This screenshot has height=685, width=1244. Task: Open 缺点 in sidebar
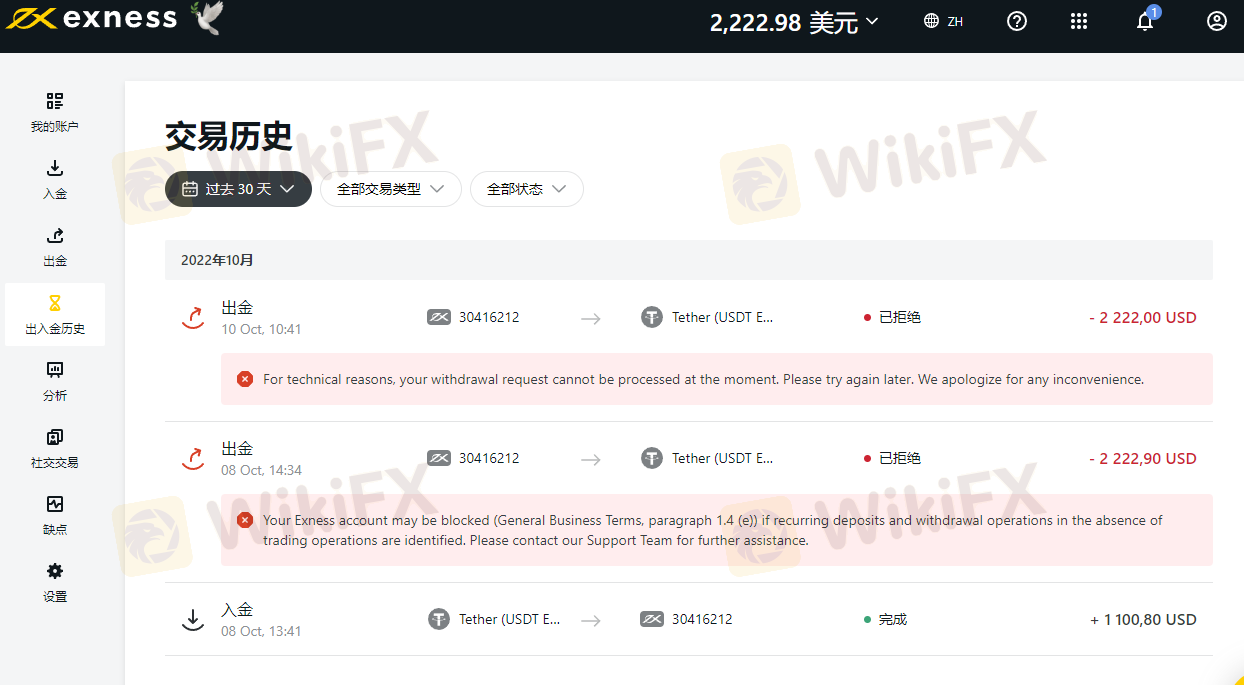coord(55,516)
